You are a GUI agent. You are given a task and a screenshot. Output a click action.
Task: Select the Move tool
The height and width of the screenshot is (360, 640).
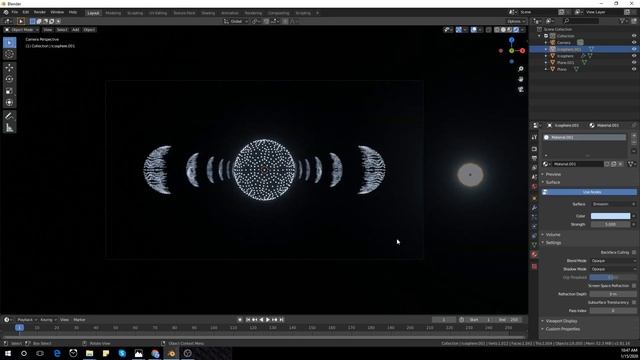(9, 67)
